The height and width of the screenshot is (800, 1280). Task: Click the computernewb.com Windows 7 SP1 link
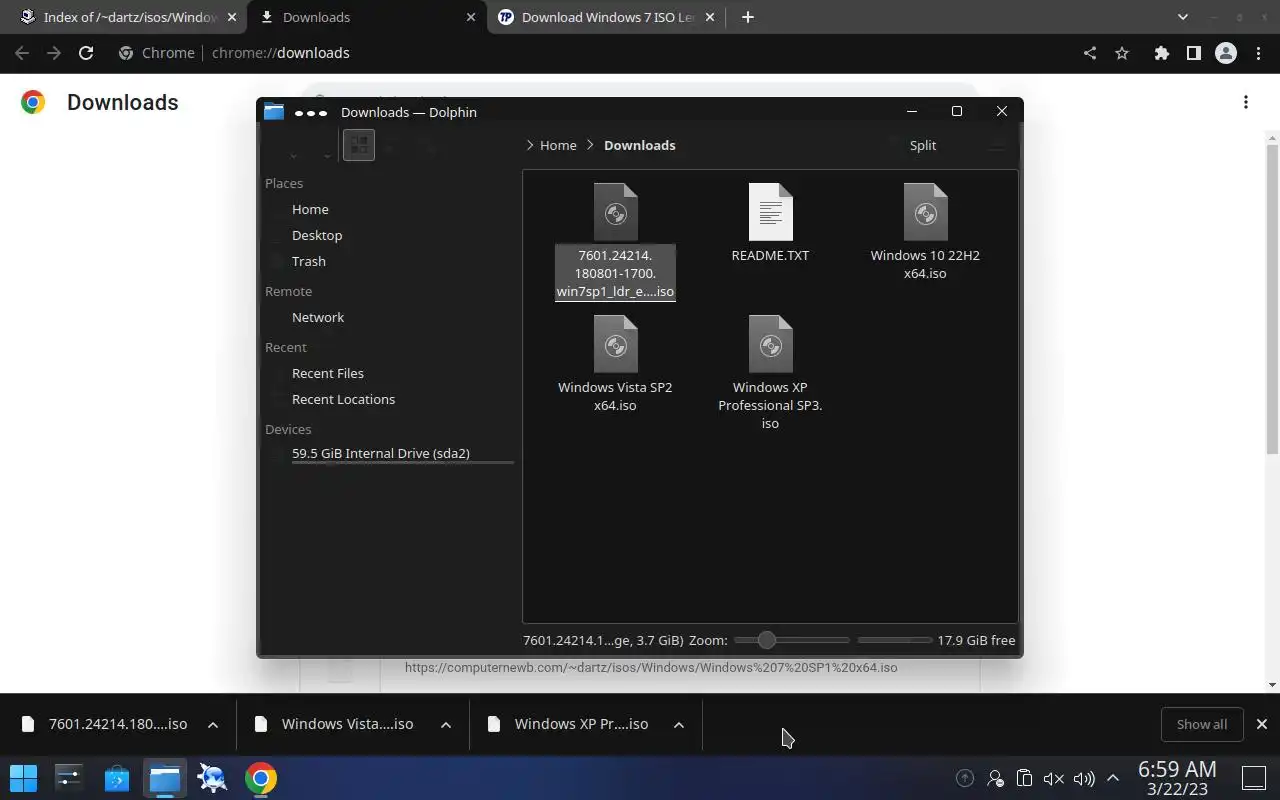pyautogui.click(x=651, y=667)
